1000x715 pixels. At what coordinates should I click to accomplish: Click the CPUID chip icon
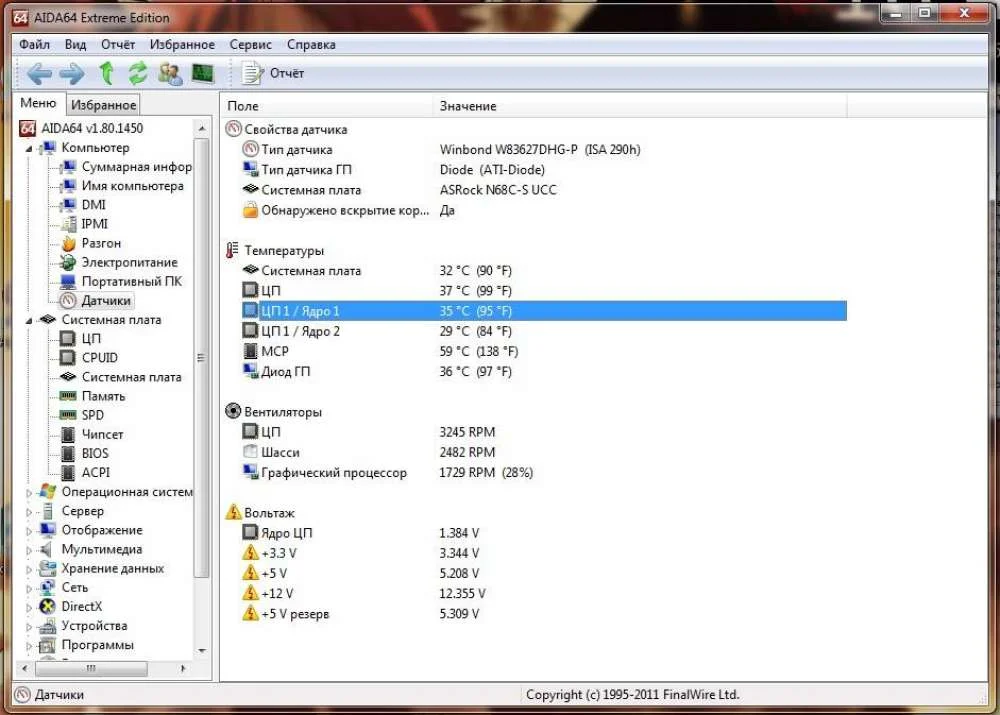pos(68,358)
